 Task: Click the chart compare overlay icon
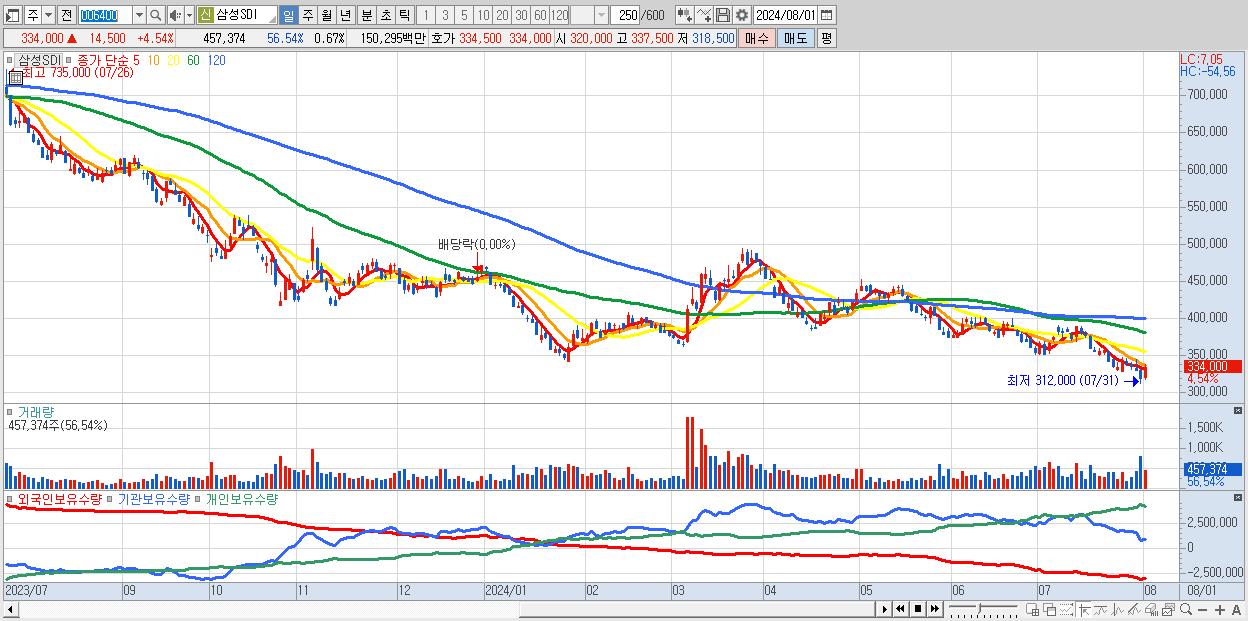coord(1168,609)
